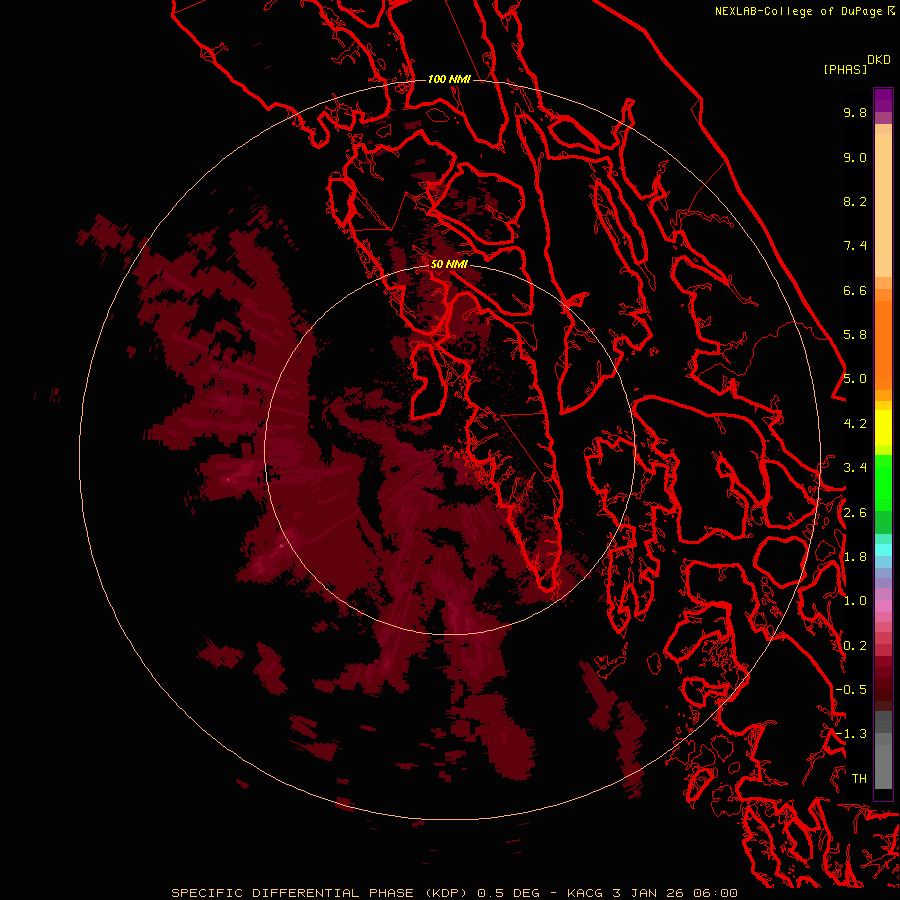Click the 3 JAN 26 date text
900x900 pixels.
[x=648, y=893]
